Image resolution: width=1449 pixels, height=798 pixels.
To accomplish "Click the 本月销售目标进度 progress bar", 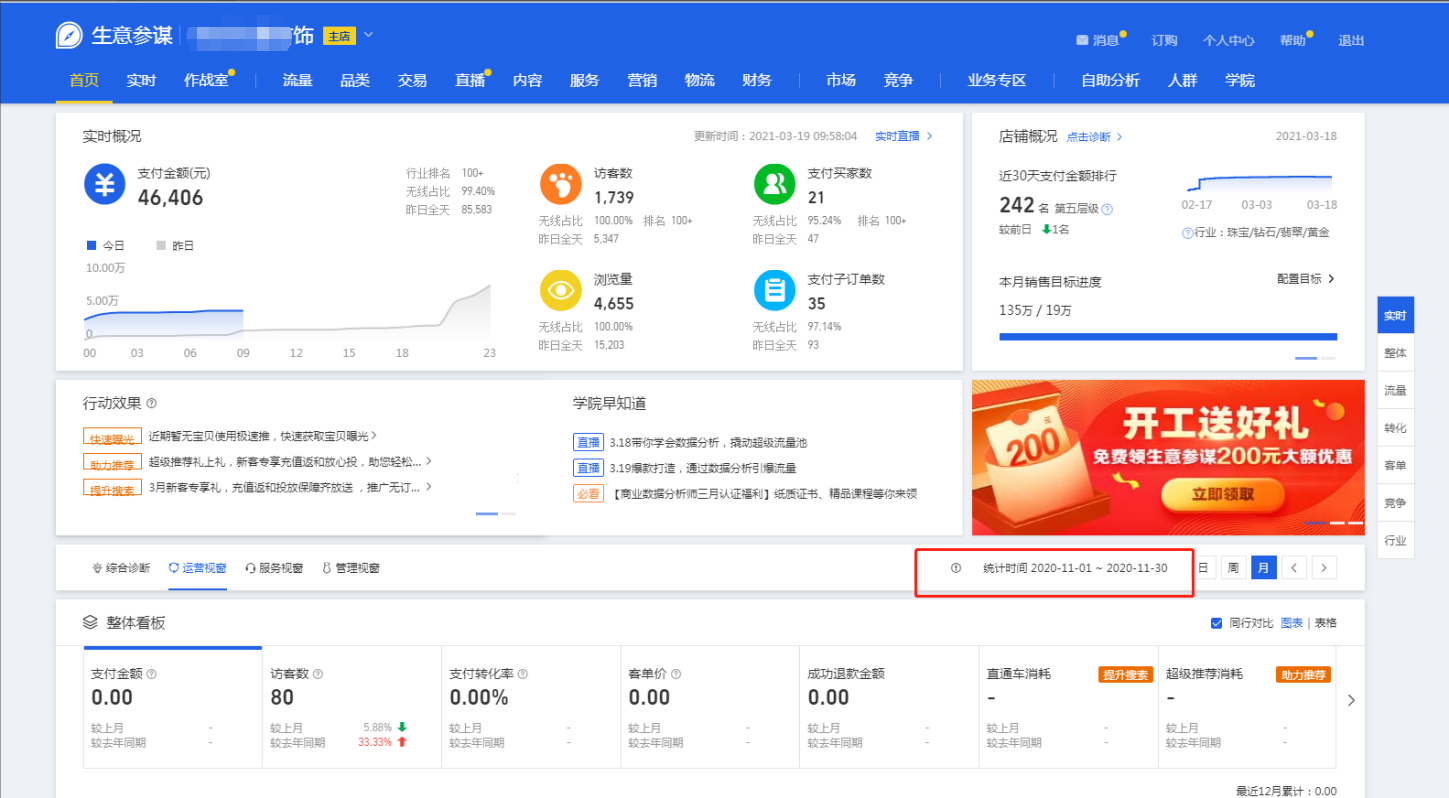I will pyautogui.click(x=1168, y=337).
